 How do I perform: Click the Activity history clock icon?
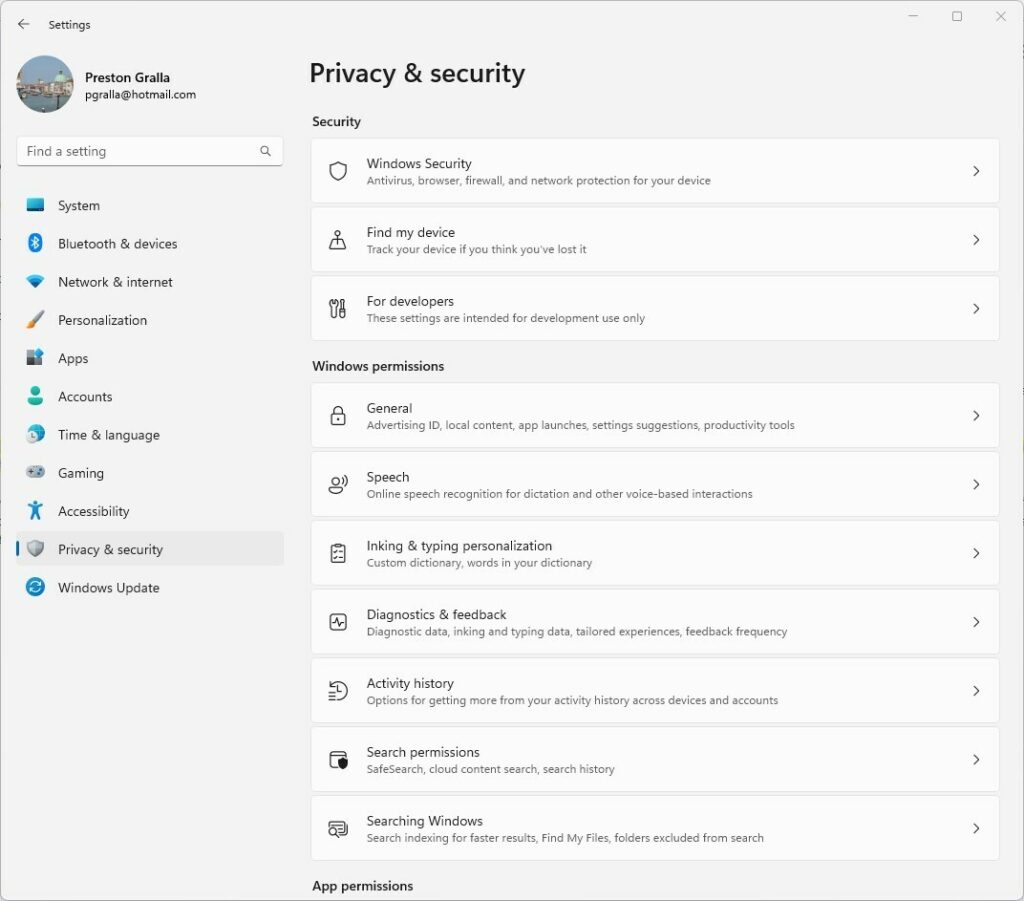338,691
